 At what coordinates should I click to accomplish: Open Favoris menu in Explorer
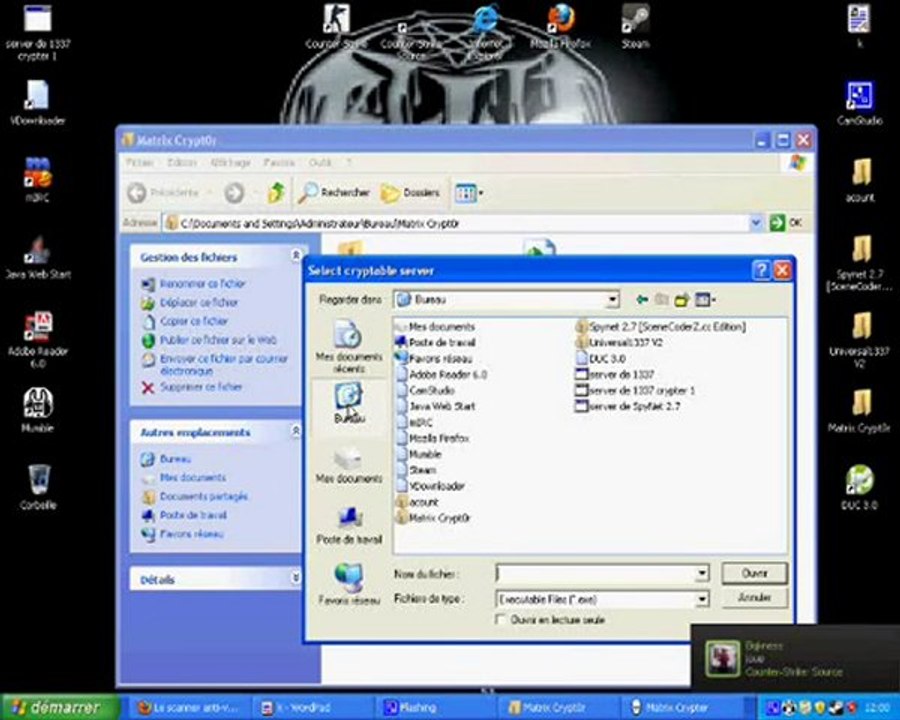pyautogui.click(x=279, y=162)
